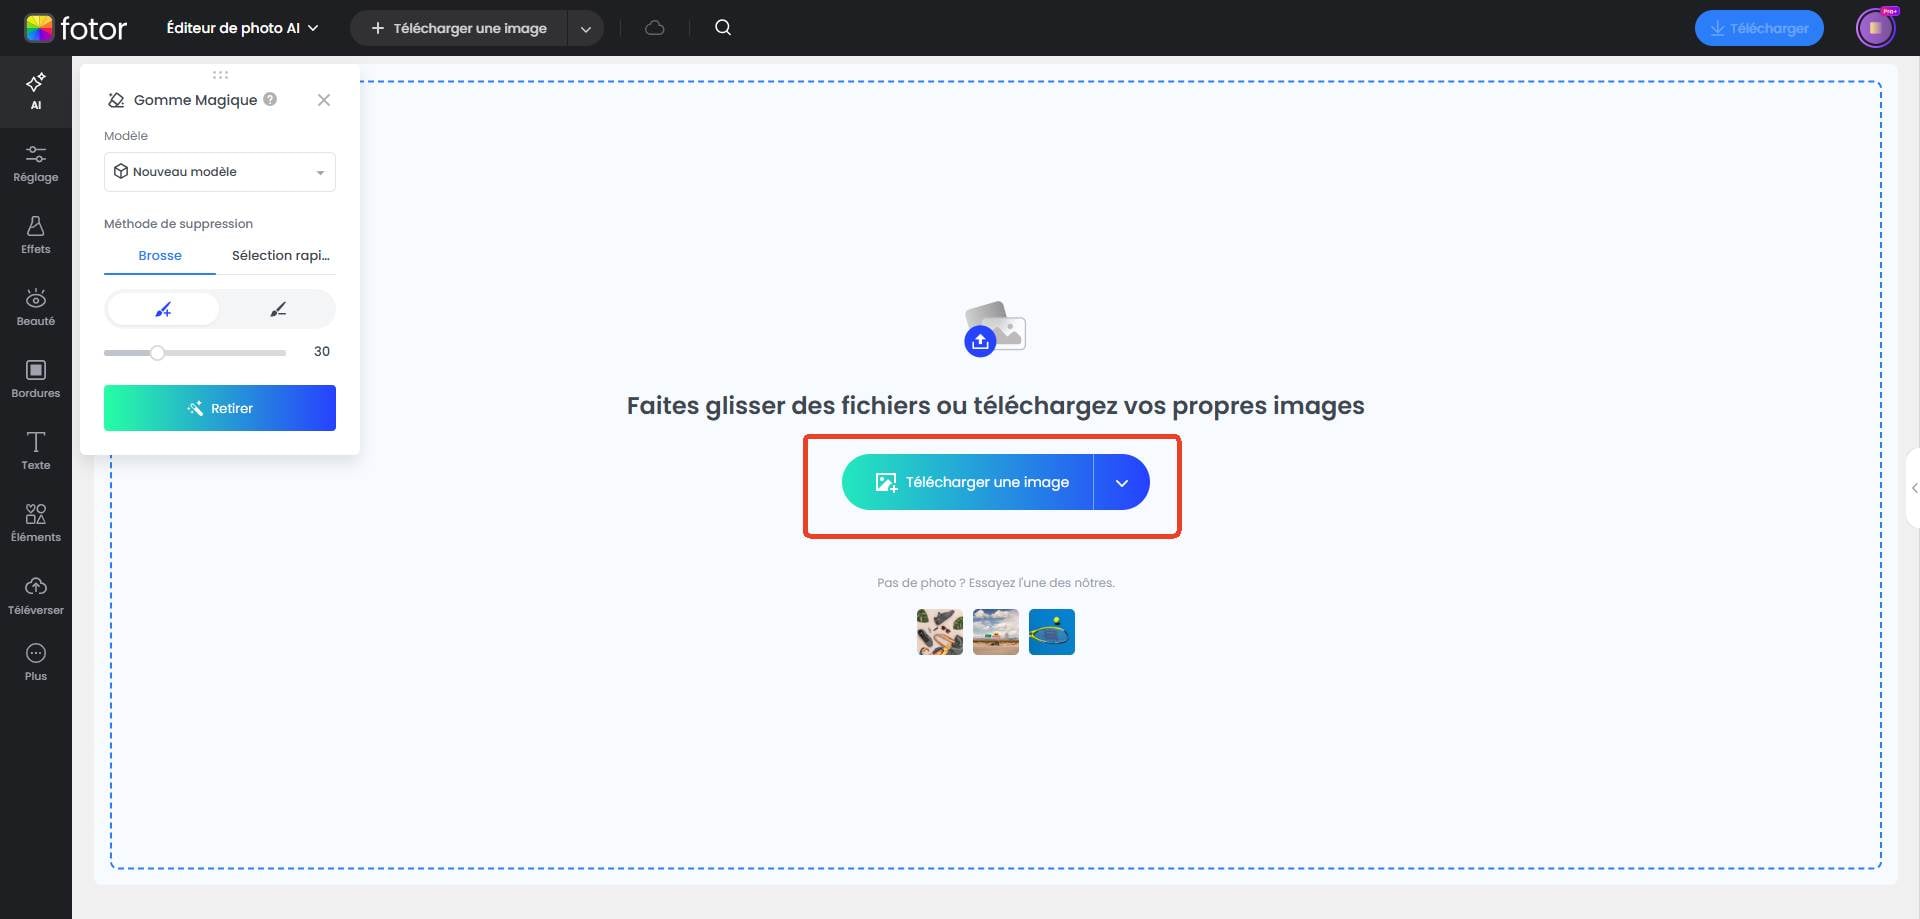Adjust the brush size slider
The width and height of the screenshot is (1920, 919).
click(157, 352)
